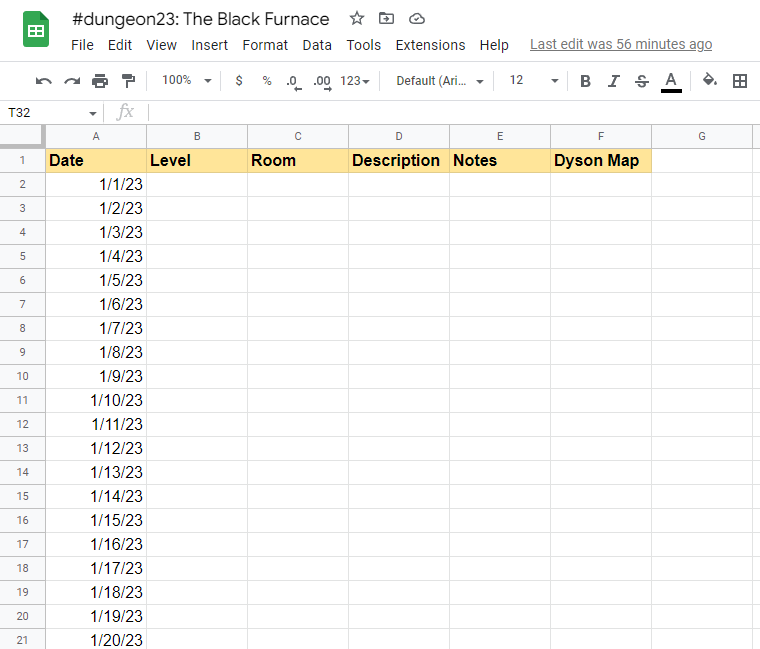Open the text color picker
The height and width of the screenshot is (649, 760).
pos(671,81)
